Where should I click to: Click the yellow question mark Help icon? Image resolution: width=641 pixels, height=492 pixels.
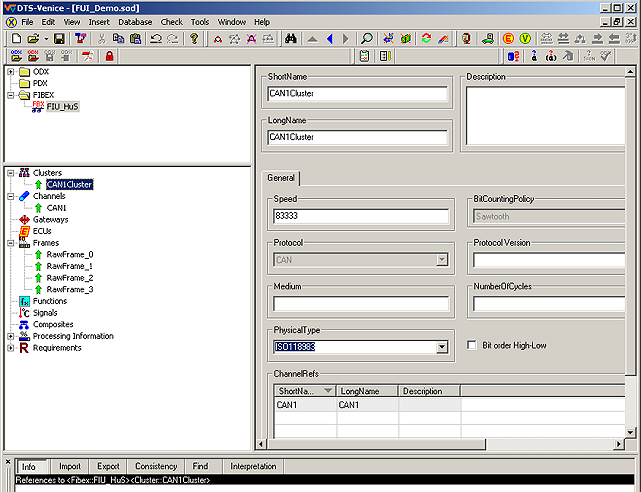(x=194, y=39)
